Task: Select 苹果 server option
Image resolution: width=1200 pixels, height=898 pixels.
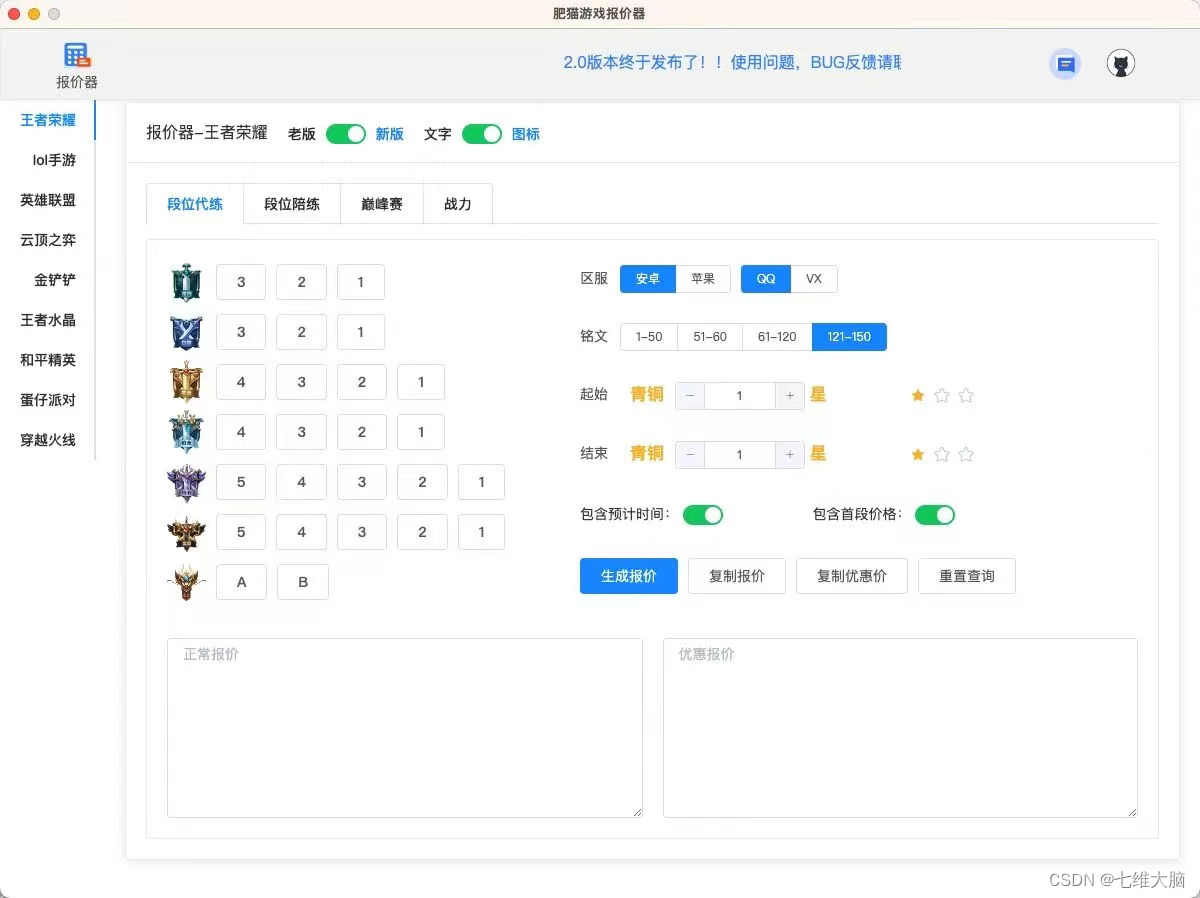Action: point(703,279)
